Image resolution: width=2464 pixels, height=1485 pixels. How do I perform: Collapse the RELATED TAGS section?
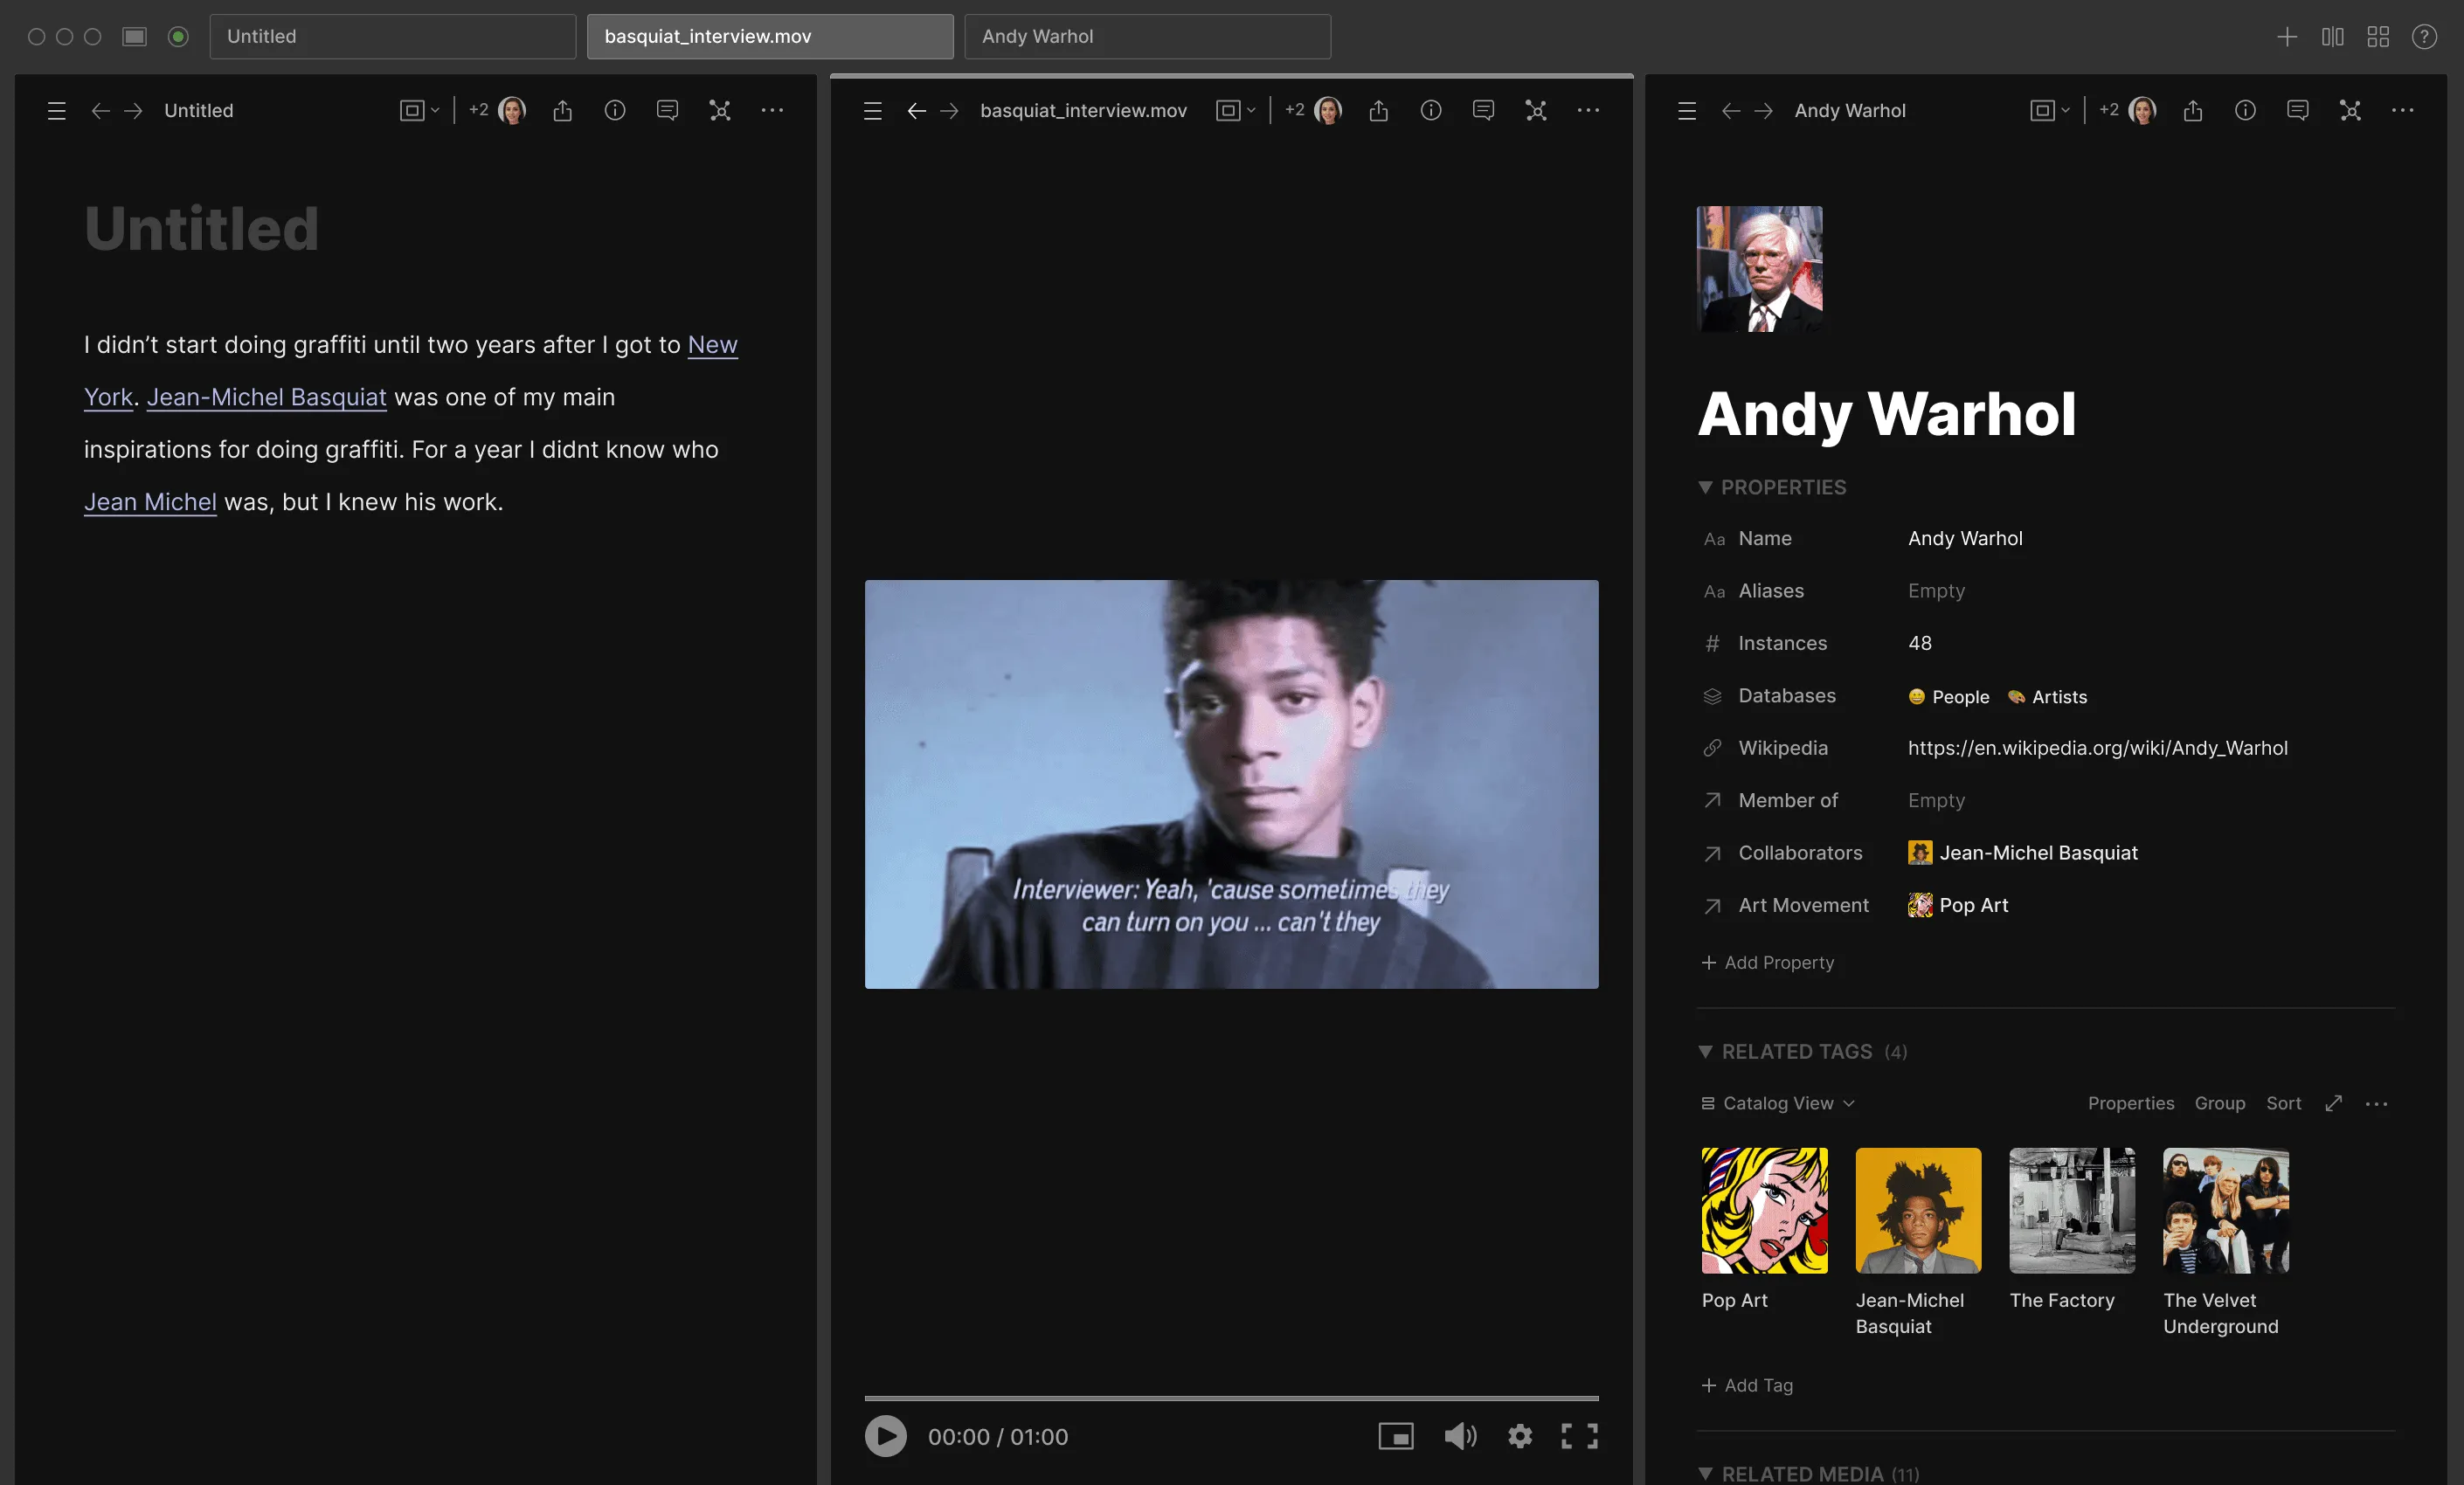click(1705, 1051)
